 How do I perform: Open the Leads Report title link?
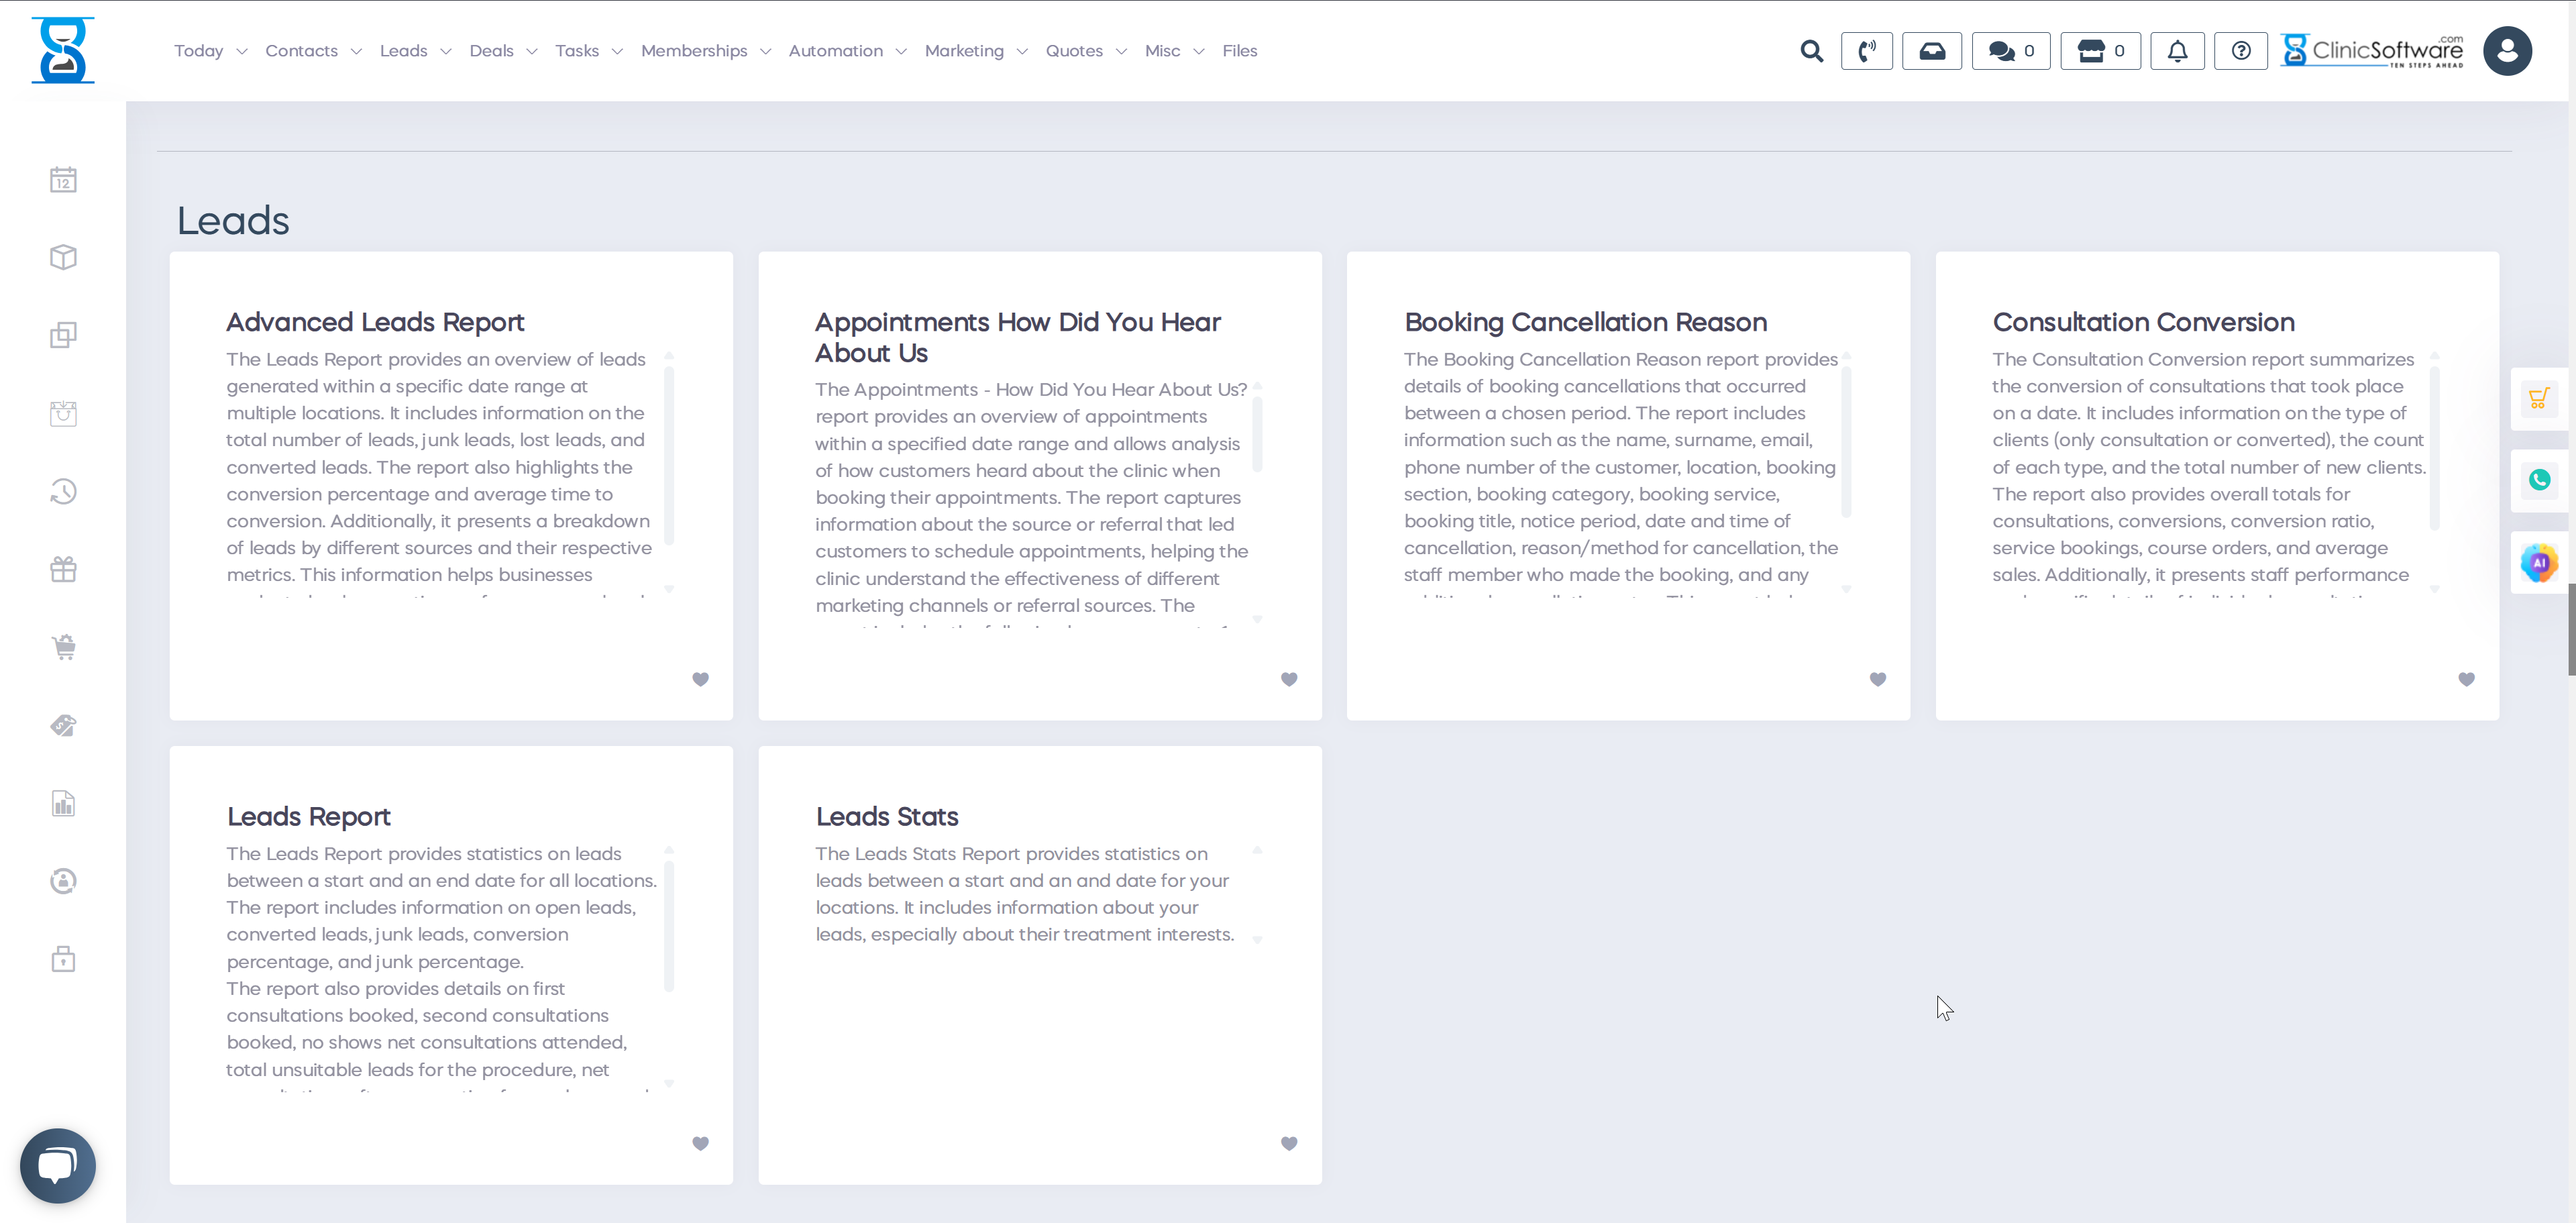pos(308,816)
